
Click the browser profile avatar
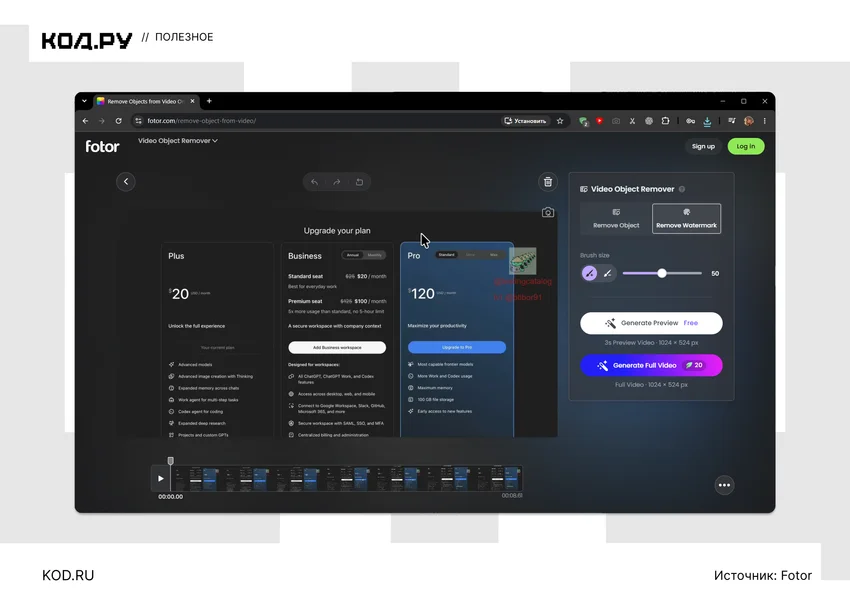pos(749,121)
